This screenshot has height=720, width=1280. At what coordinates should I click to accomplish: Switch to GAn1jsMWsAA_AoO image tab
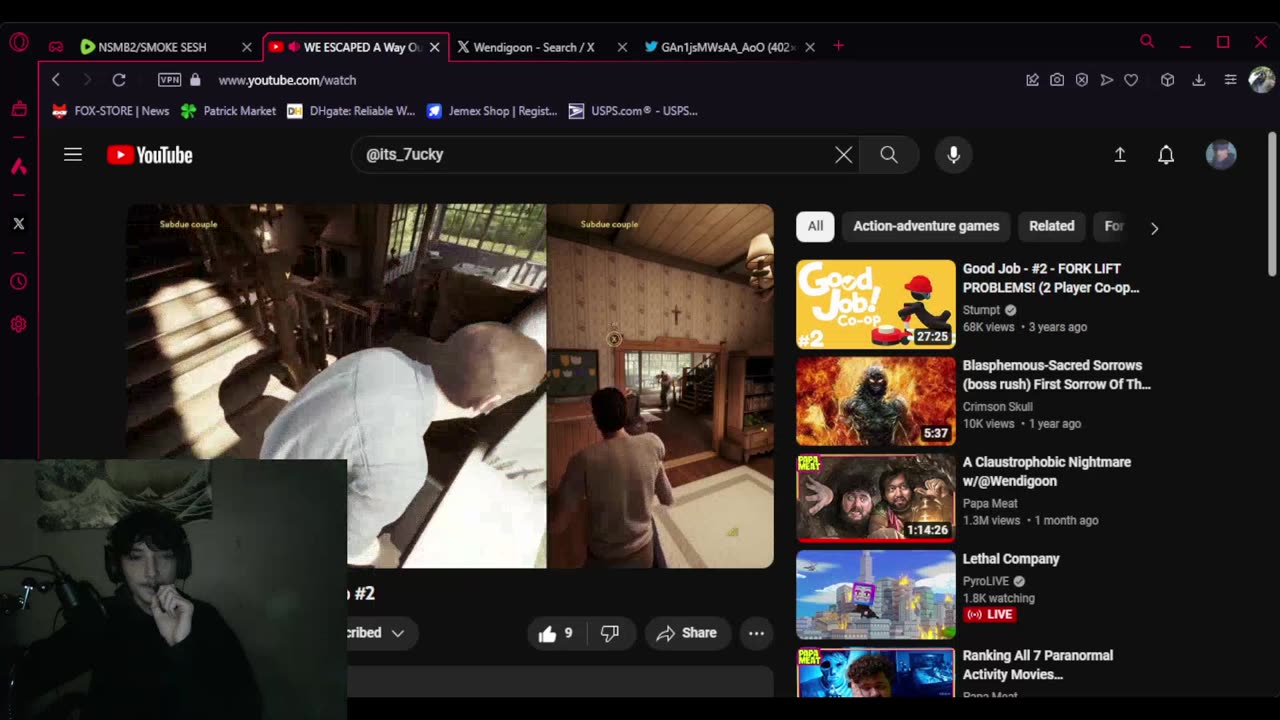pyautogui.click(x=728, y=47)
